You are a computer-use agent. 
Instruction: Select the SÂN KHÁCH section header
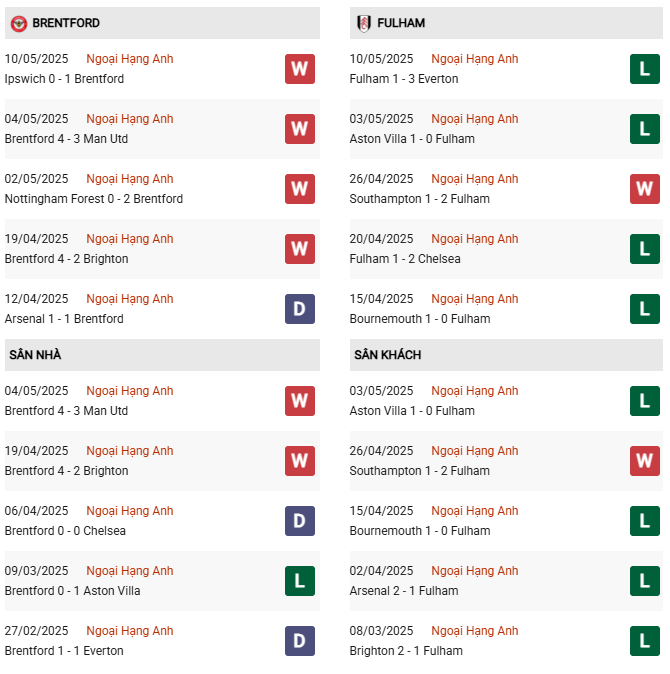click(506, 355)
